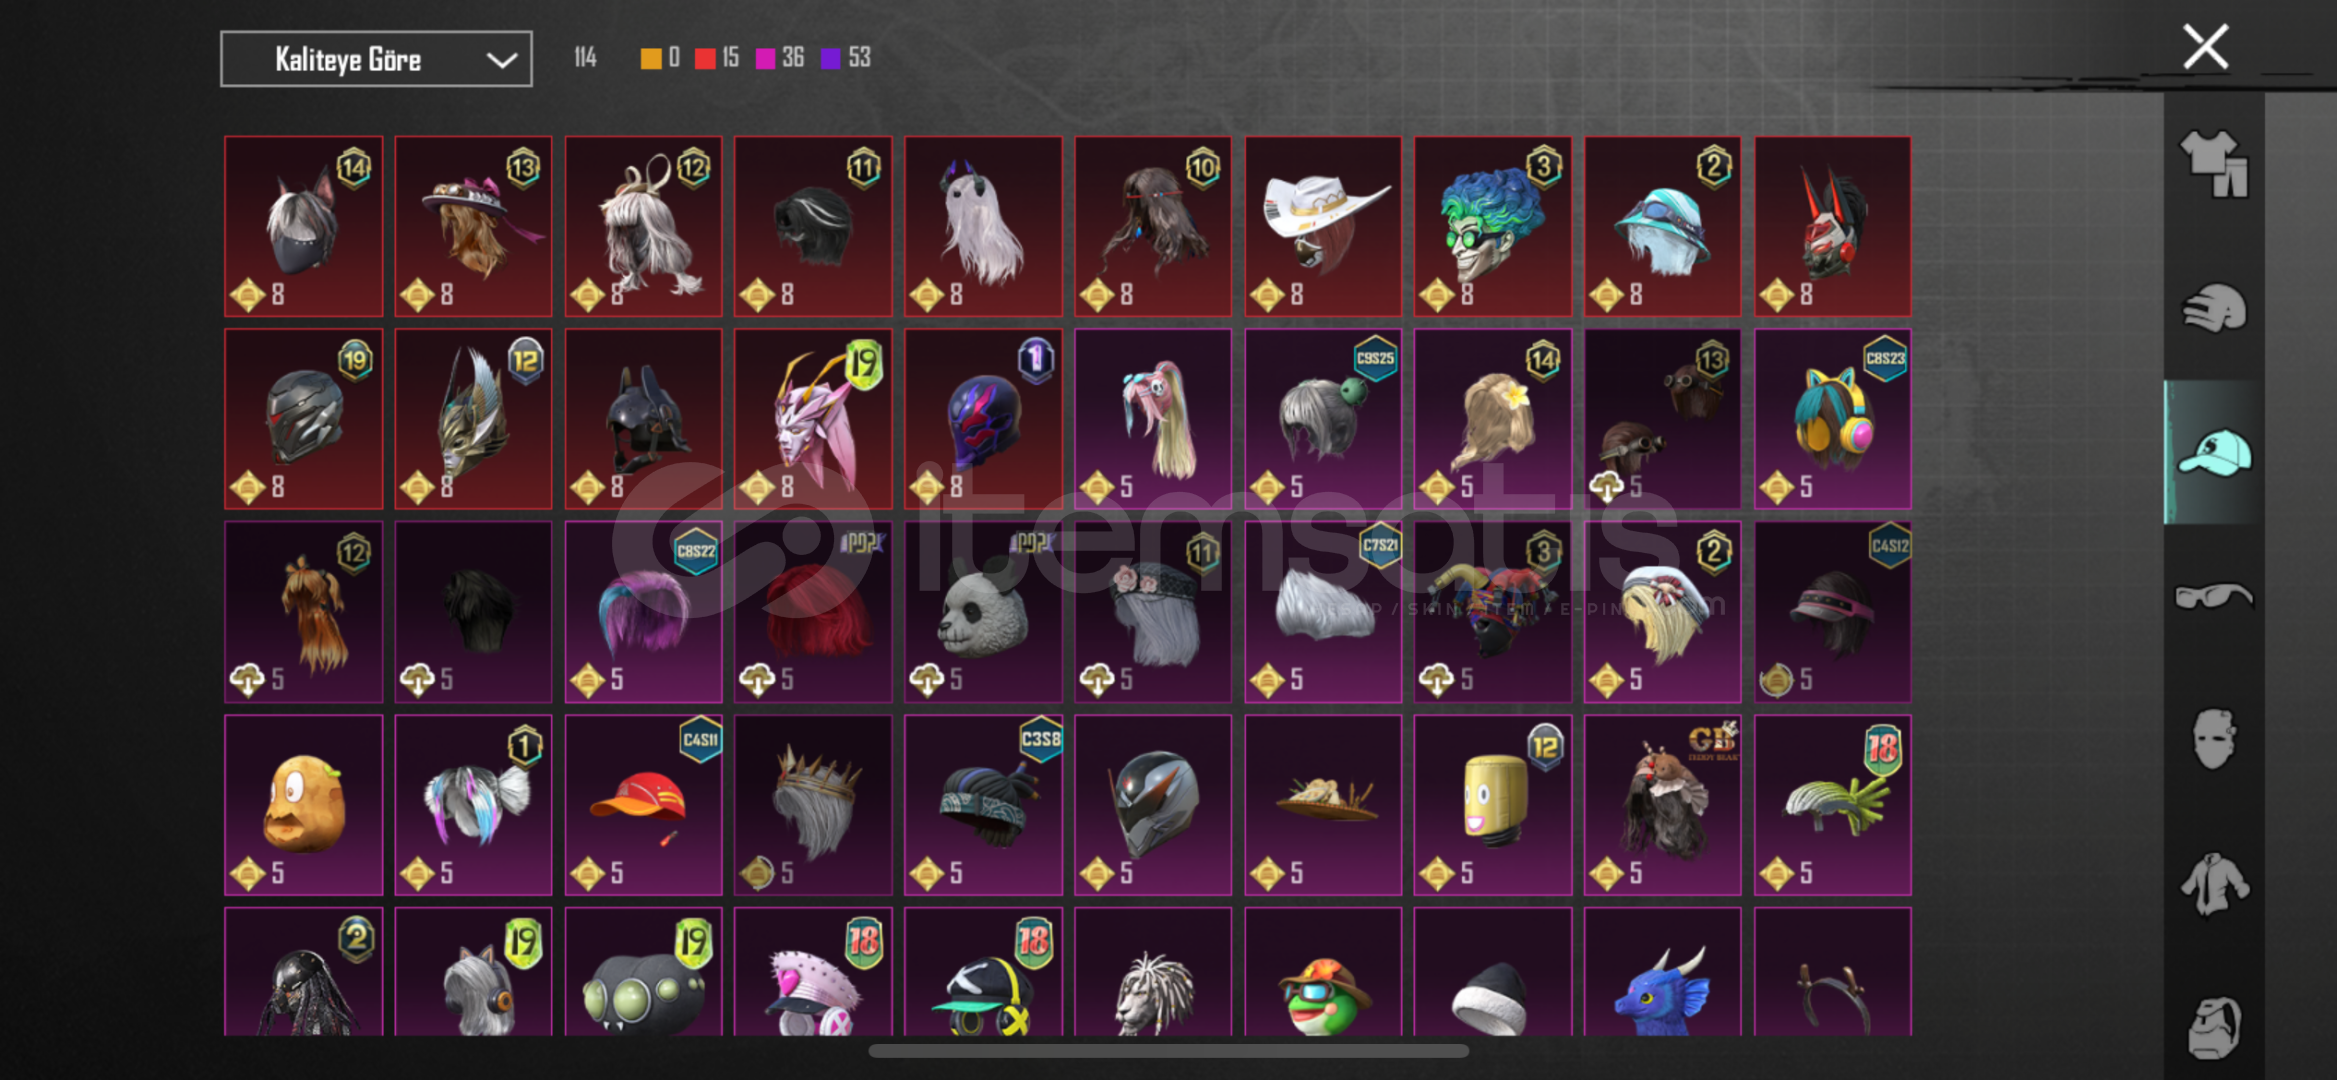
Task: Pick the potato head mask item
Action: coord(303,804)
